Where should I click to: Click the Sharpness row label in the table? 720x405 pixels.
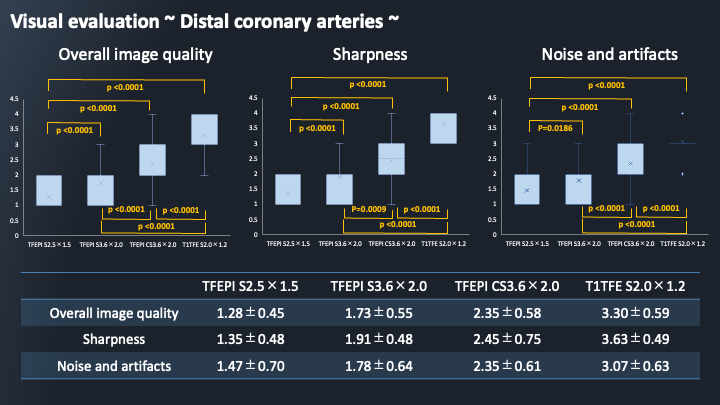click(115, 340)
